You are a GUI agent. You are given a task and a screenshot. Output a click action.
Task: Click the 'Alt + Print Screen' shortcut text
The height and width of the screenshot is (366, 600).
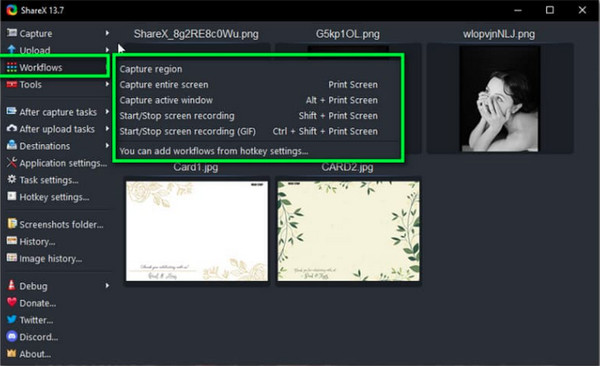[342, 100]
